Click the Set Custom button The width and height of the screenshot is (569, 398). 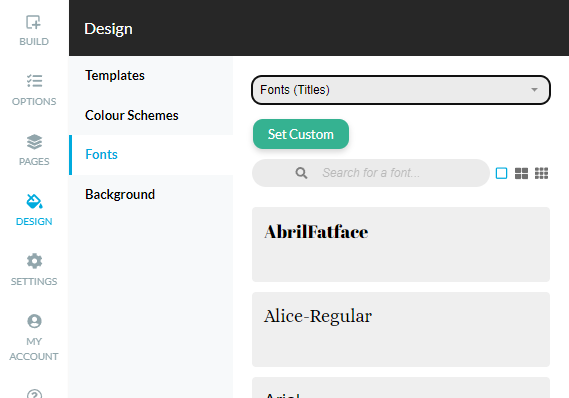click(301, 134)
